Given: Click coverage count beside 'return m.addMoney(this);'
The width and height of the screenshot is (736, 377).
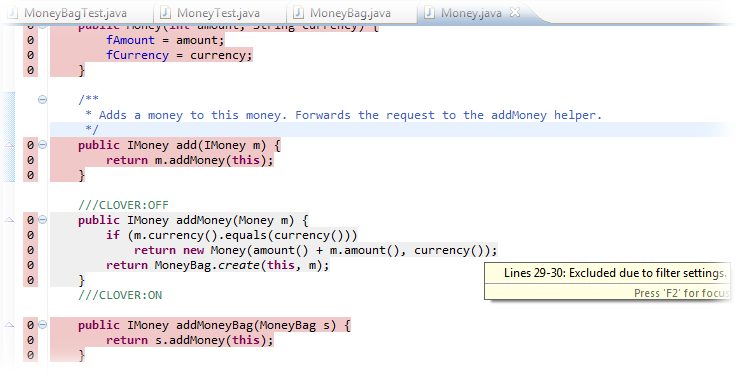Looking at the screenshot, I should (30, 160).
